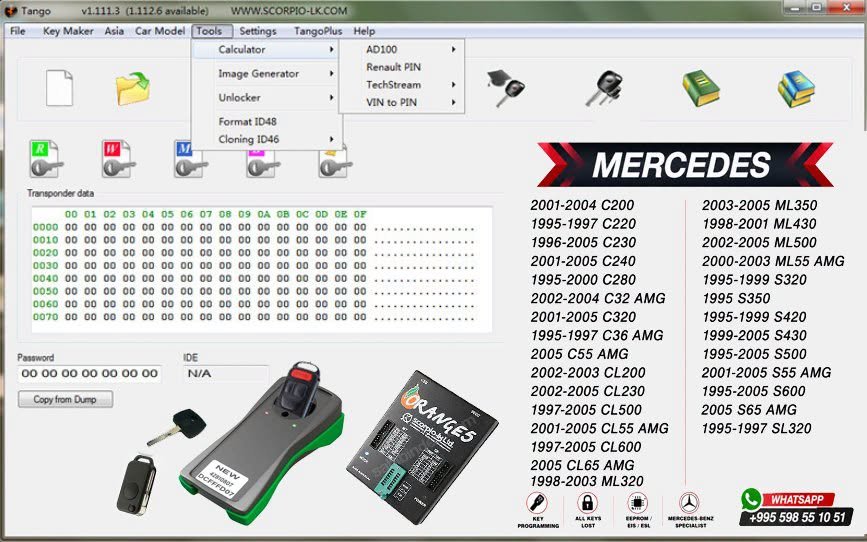Click the red W write-transponder key icon

click(x=118, y=159)
